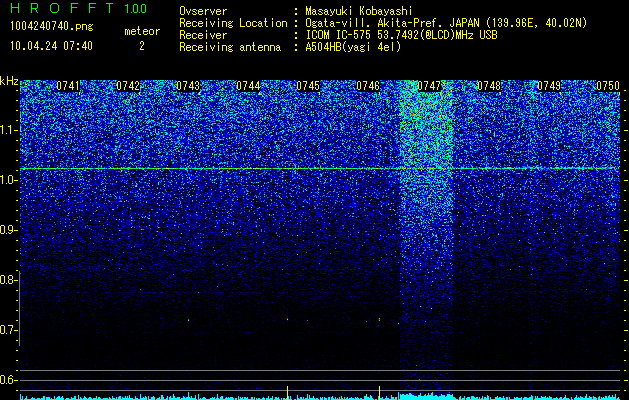Click the 0747 time marker
629x400 pixels.
coord(429,86)
